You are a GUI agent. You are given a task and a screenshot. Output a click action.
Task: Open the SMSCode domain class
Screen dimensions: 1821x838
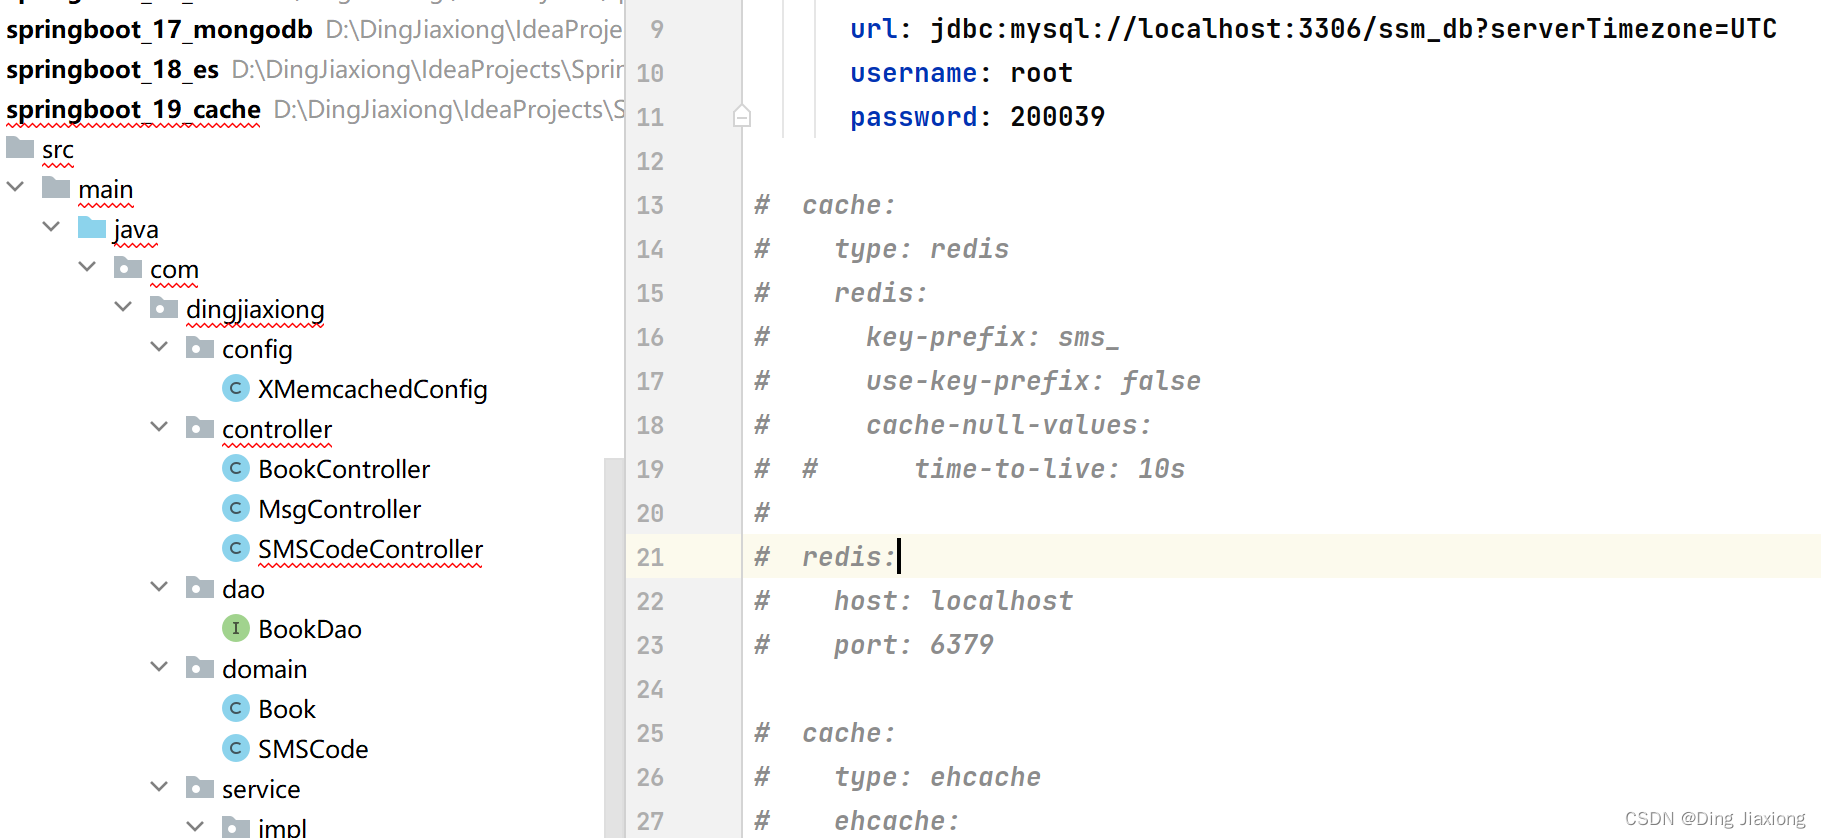pos(313,749)
